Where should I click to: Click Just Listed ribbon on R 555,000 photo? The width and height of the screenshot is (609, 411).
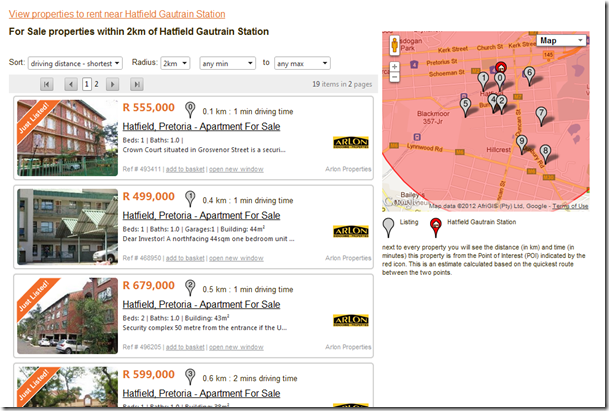coord(34,118)
